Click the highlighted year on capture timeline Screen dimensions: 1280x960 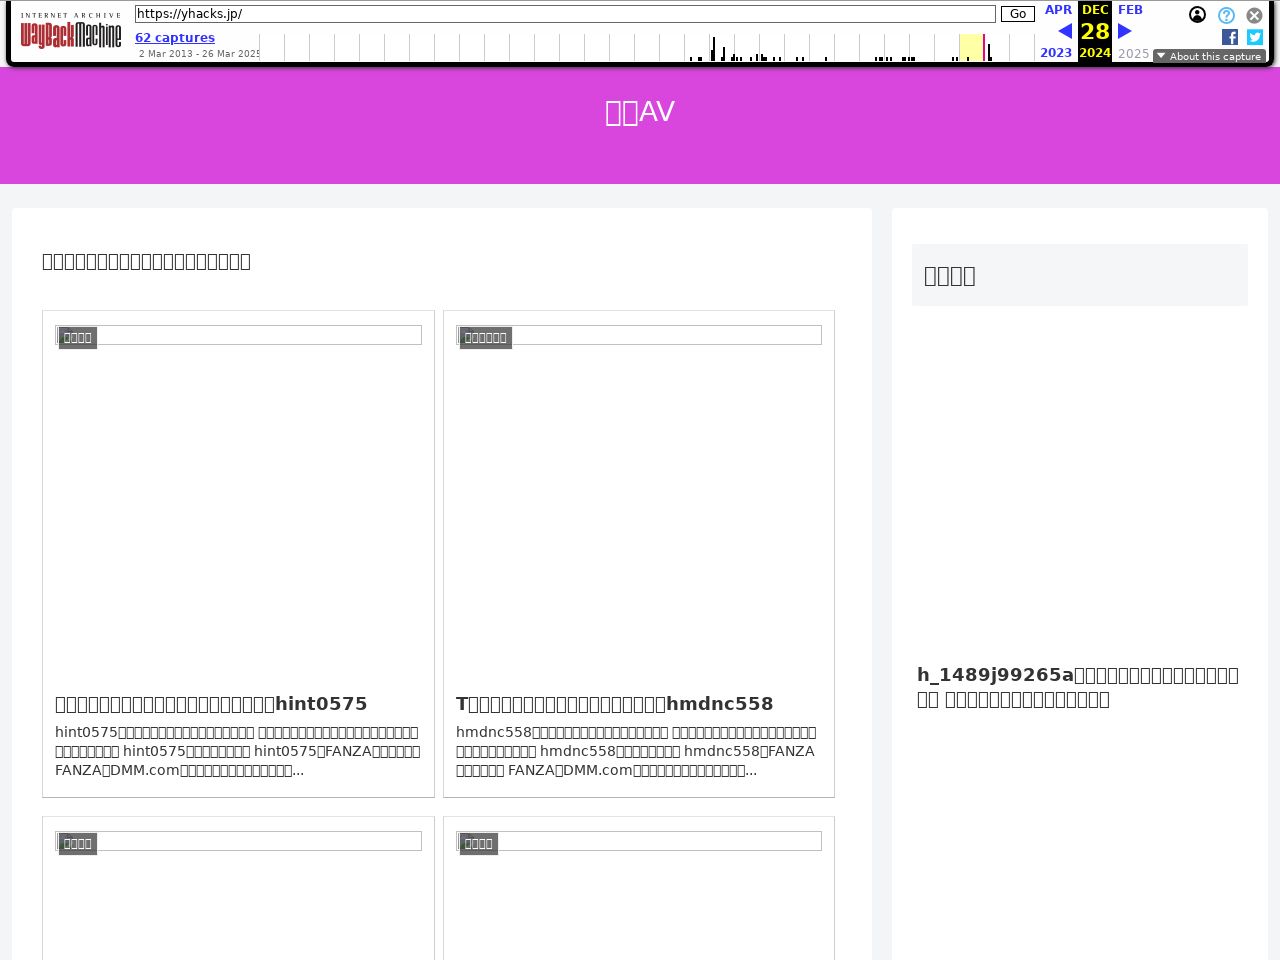[971, 47]
